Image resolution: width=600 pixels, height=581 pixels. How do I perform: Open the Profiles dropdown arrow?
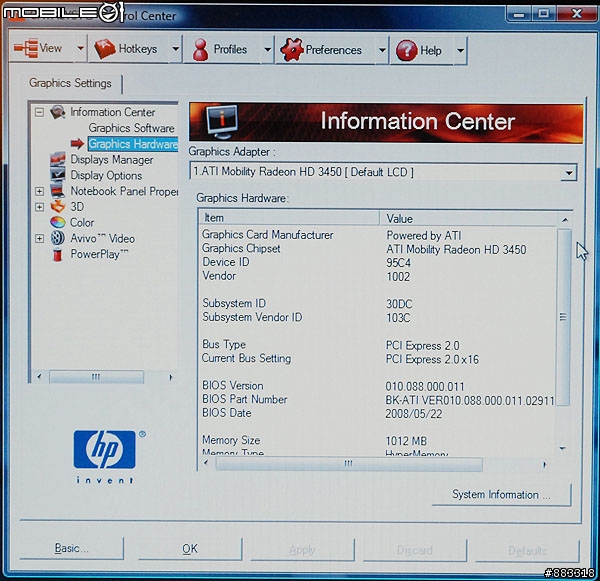[x=267, y=49]
